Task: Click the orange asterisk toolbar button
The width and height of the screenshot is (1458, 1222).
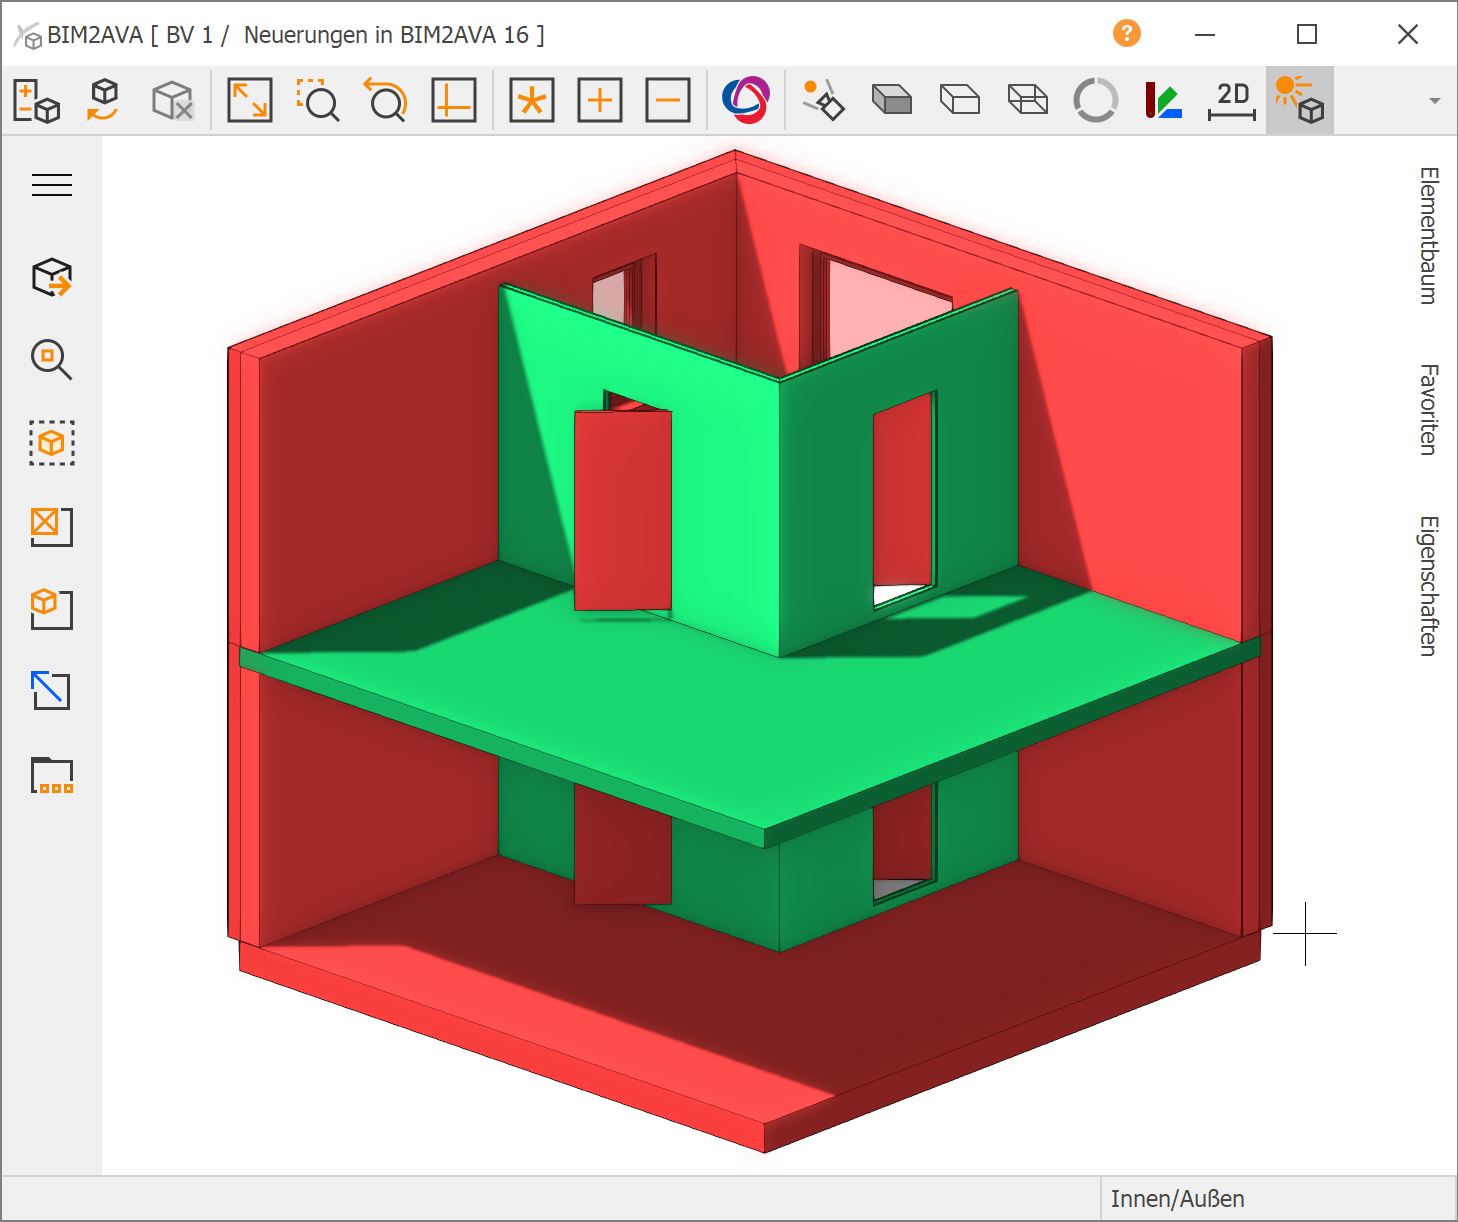Action: (532, 100)
